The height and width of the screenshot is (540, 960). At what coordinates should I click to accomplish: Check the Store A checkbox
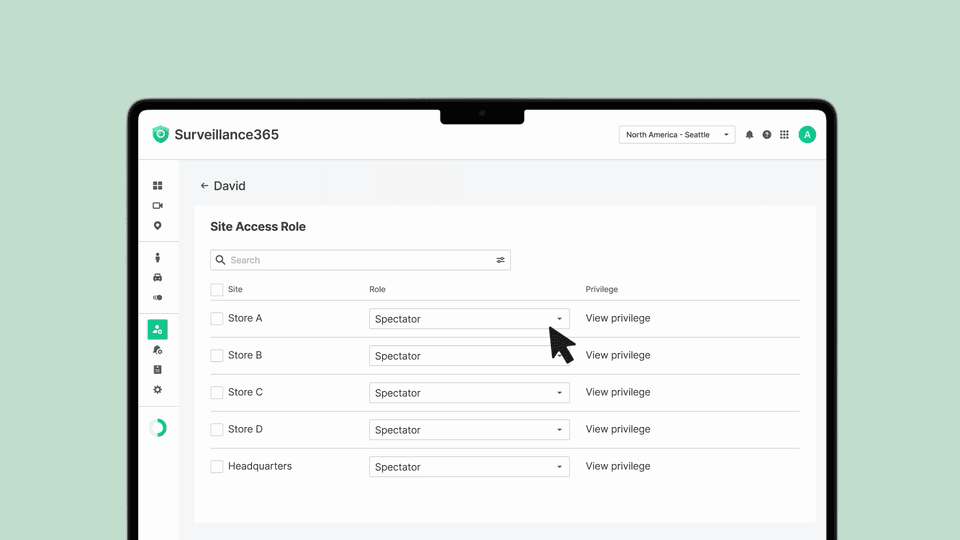click(217, 318)
